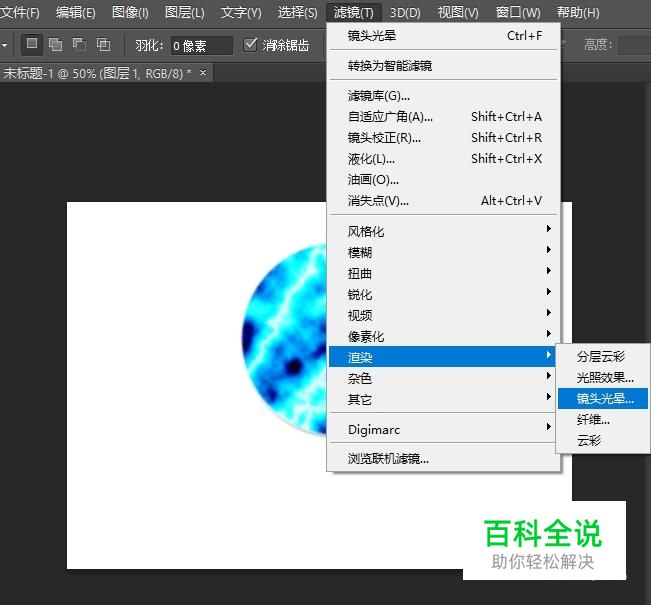The image size is (651, 605).
Task: Expand the Digimarc submenu
Action: (443, 429)
